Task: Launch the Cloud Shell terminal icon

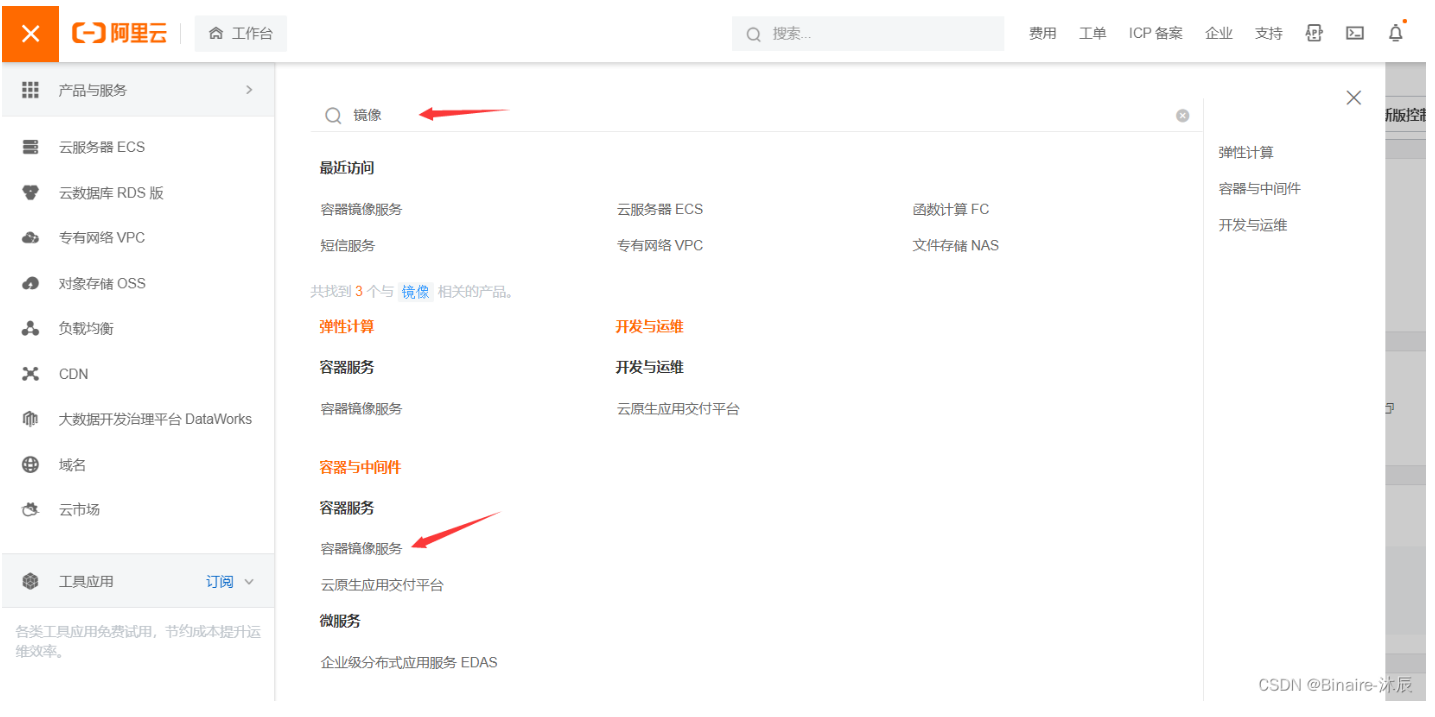Action: [1355, 33]
